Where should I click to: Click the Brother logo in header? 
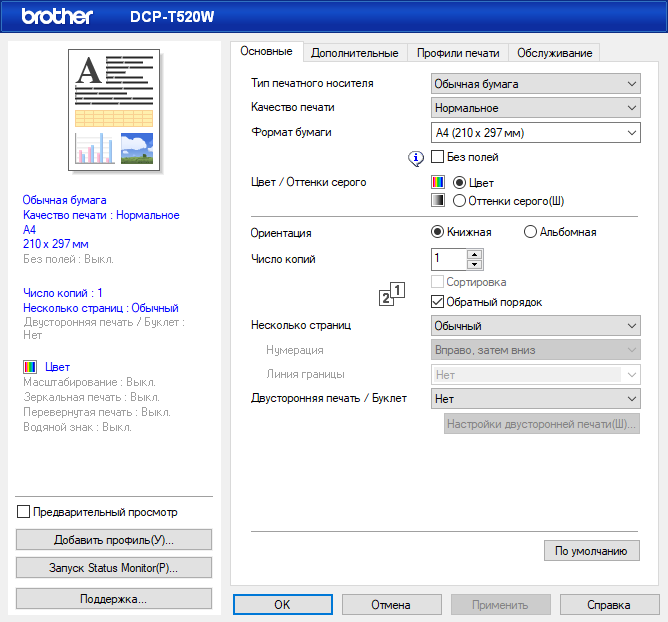(57, 16)
